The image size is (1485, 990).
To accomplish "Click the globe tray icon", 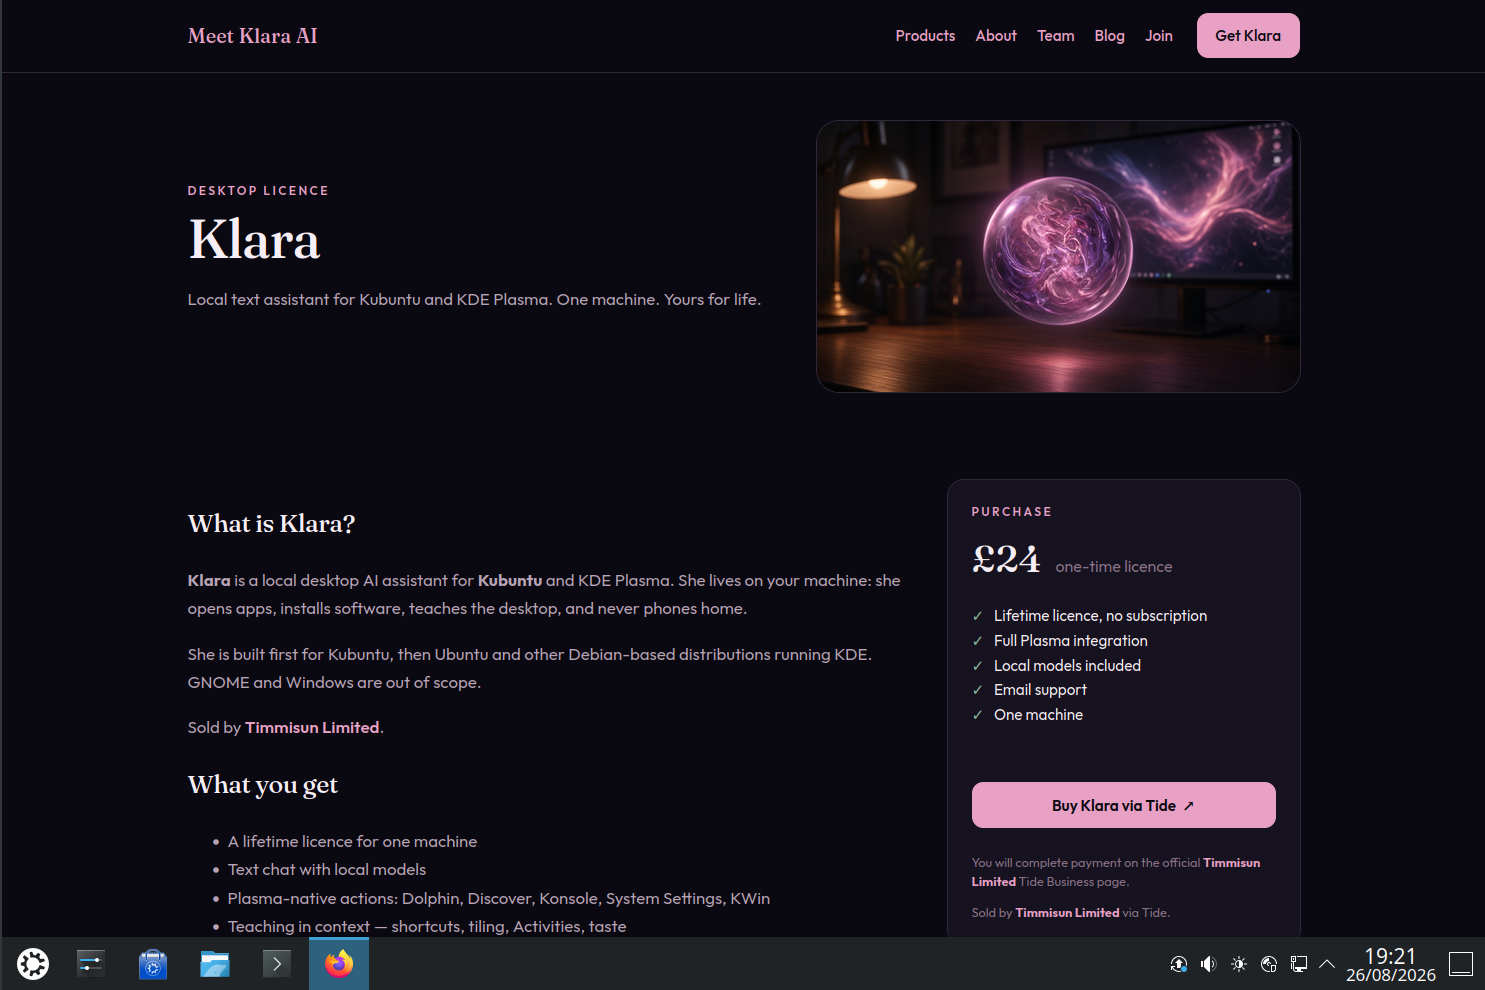I will [x=1269, y=964].
